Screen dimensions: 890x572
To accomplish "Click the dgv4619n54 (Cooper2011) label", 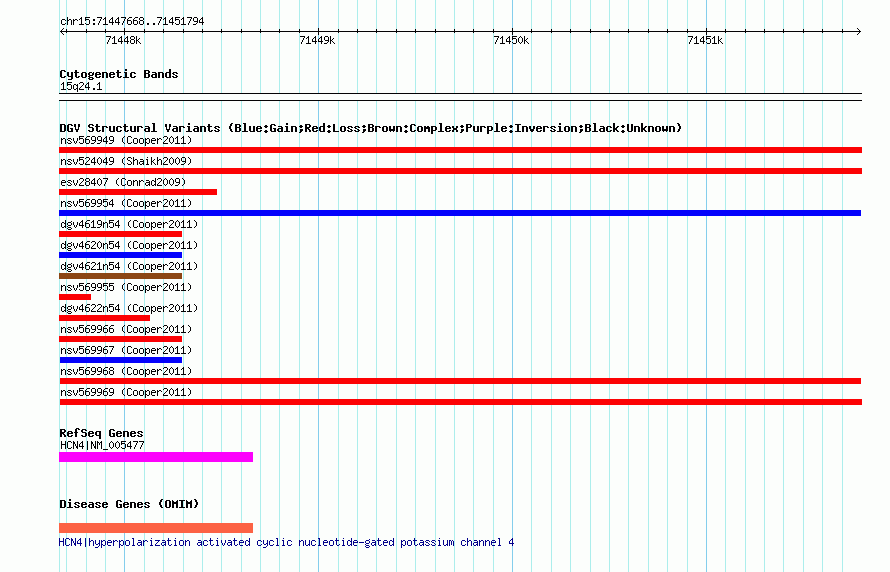I will (x=129, y=224).
